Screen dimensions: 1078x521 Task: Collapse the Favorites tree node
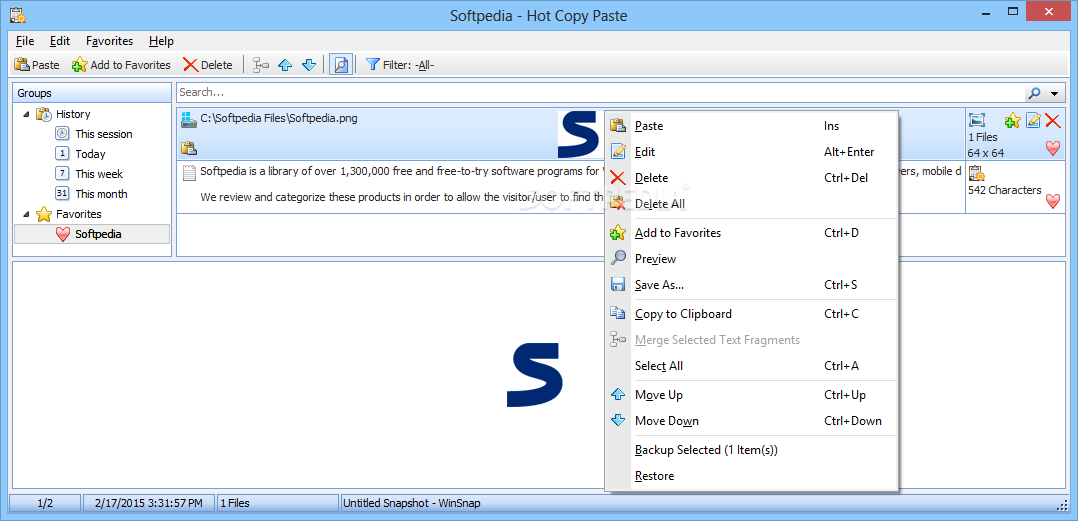pyautogui.click(x=26, y=214)
